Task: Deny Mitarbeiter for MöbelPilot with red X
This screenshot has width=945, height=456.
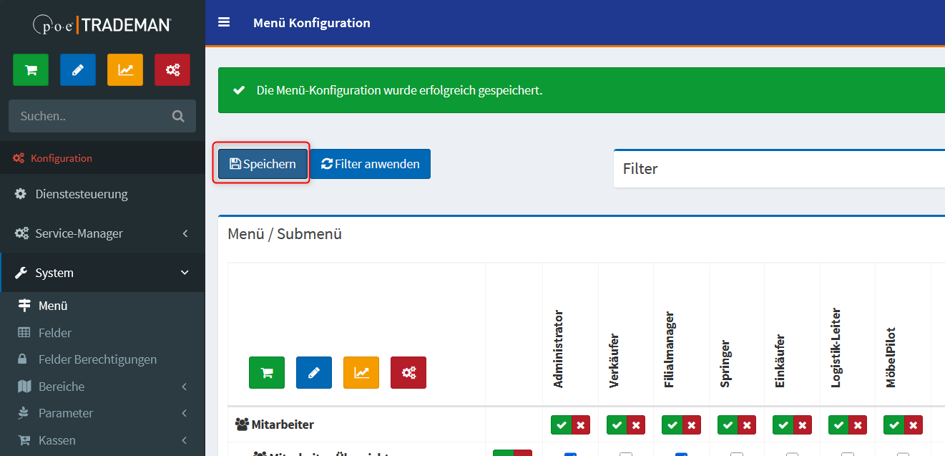Action: pos(913,425)
